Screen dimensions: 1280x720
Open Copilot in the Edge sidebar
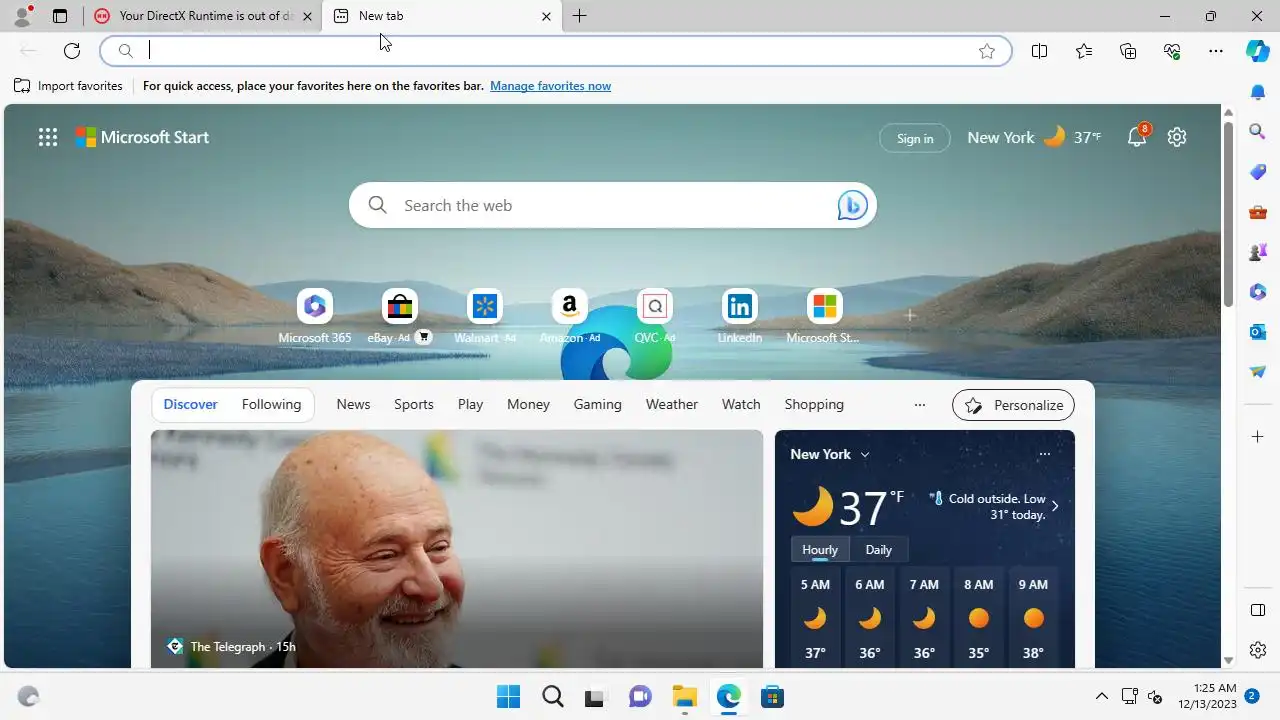point(1258,51)
